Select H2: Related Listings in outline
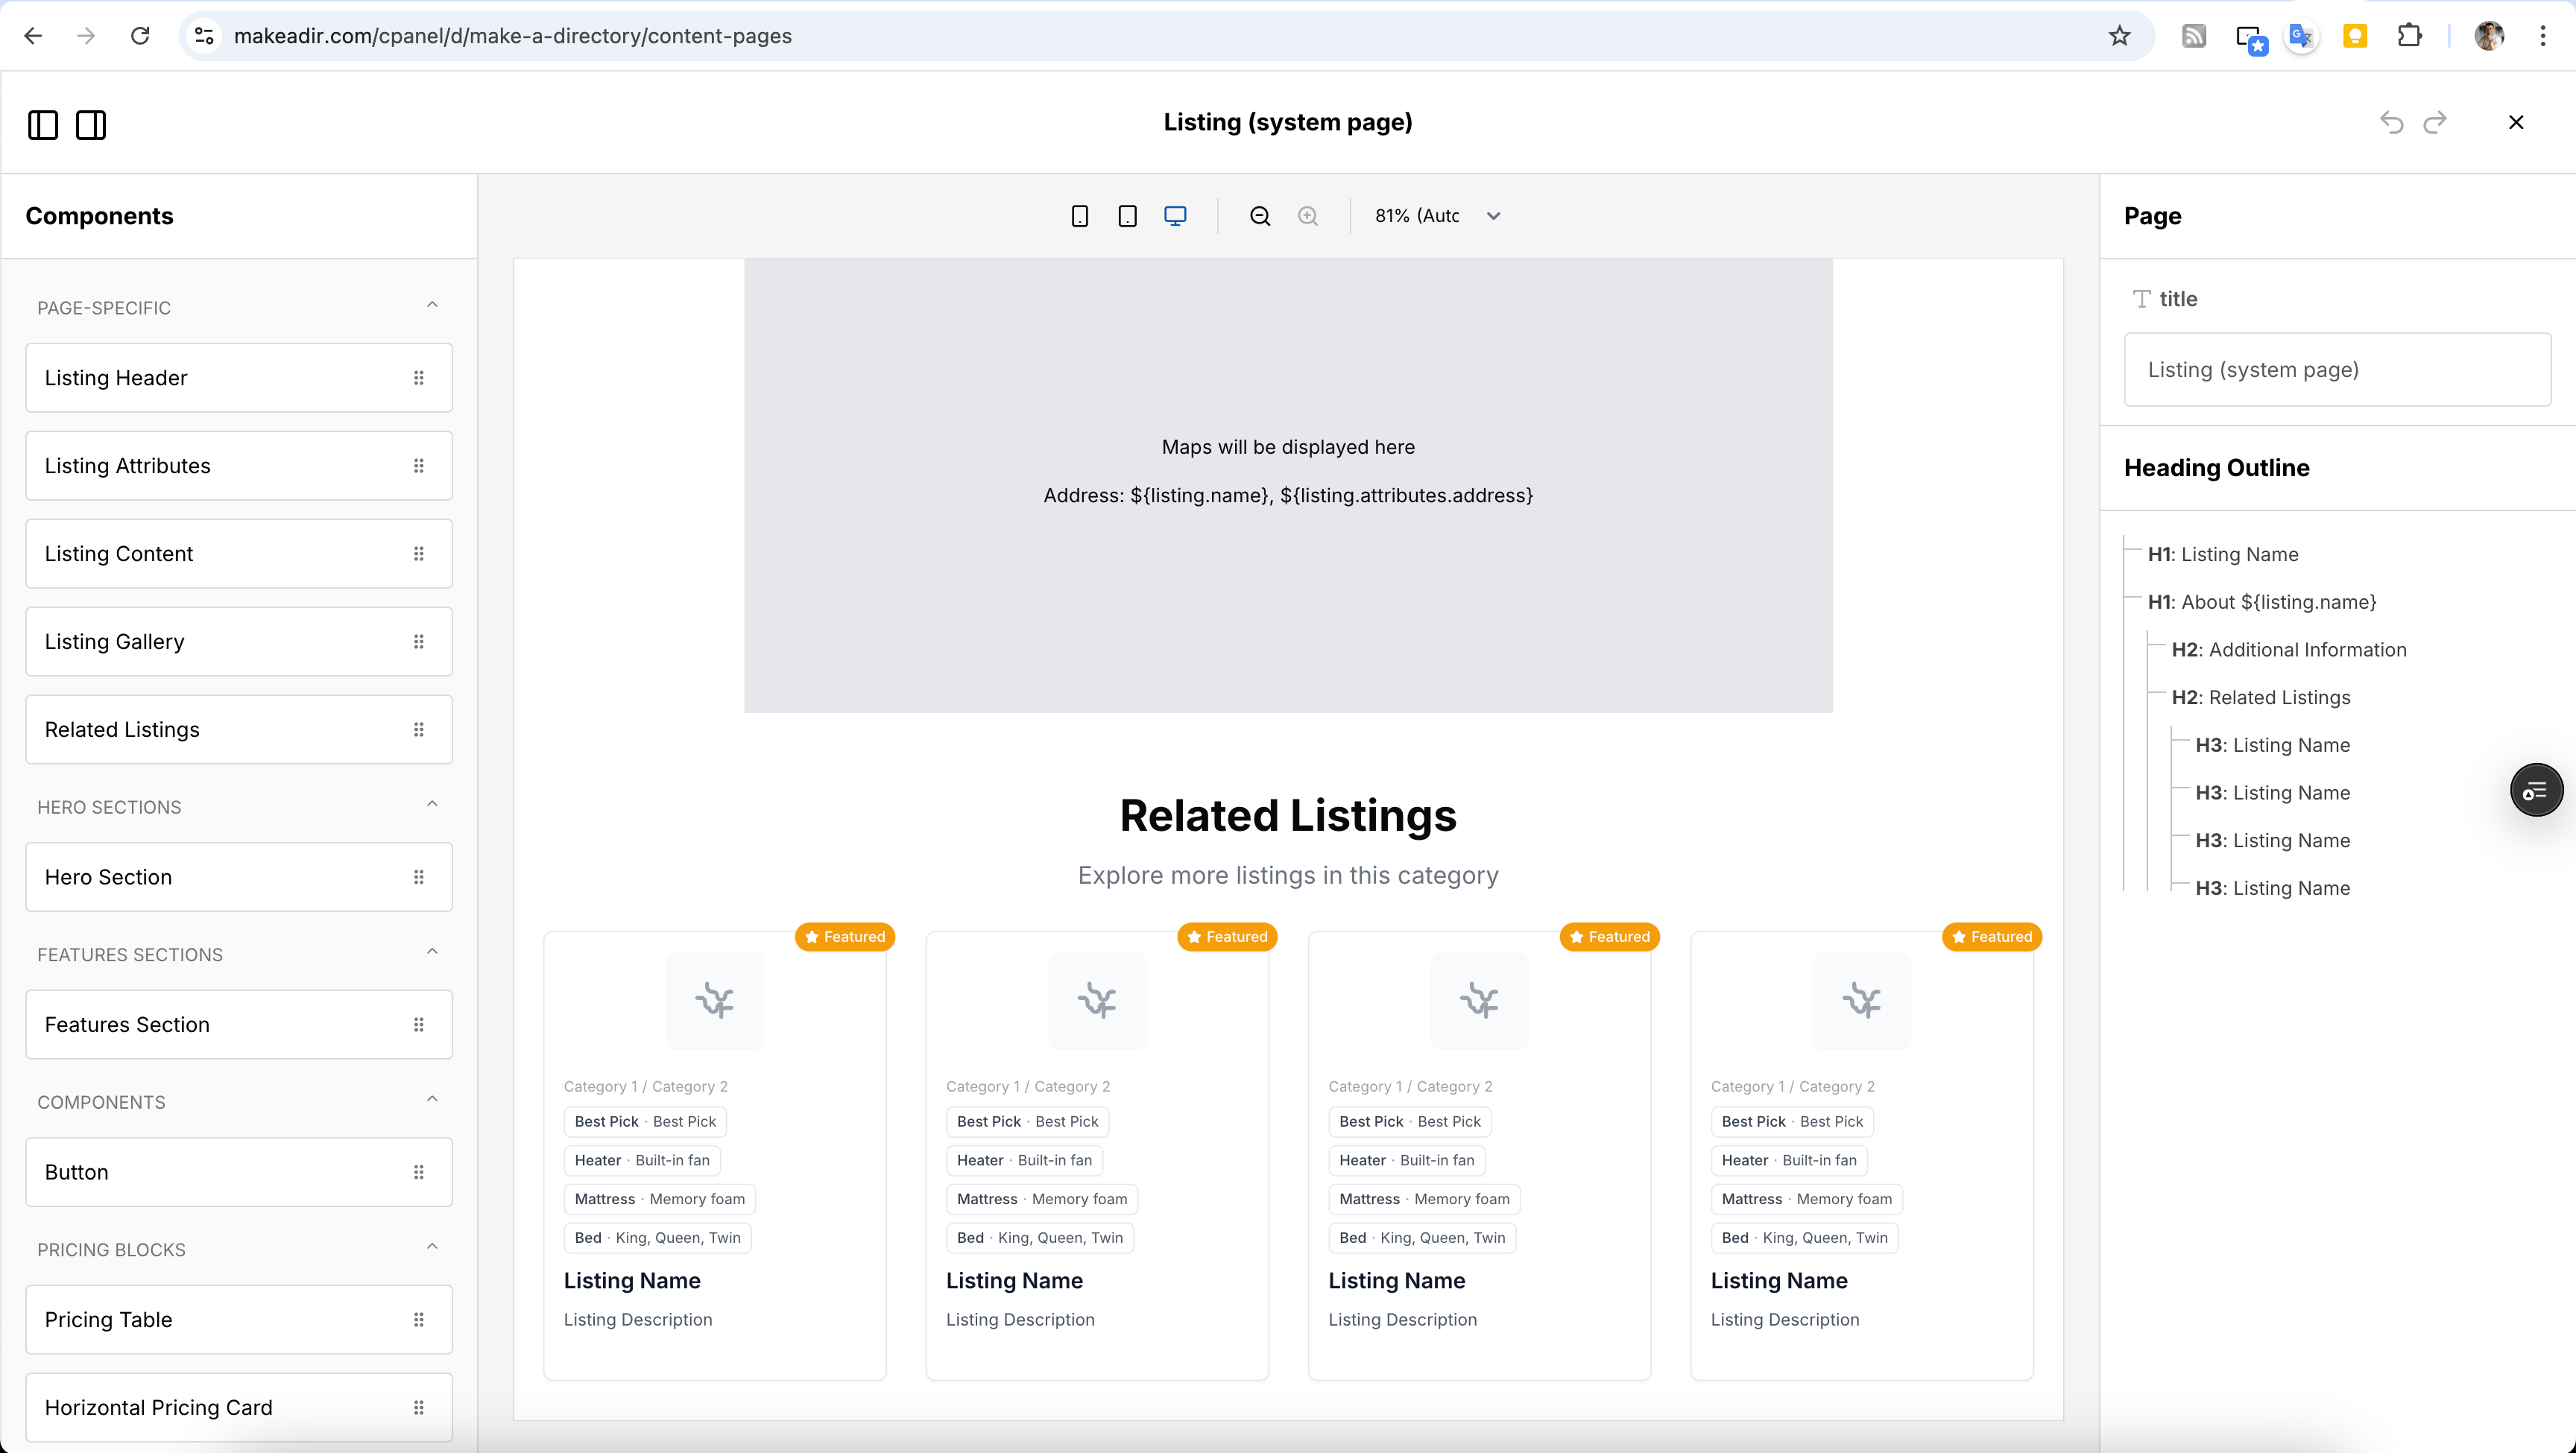The height and width of the screenshot is (1453, 2576). [2260, 697]
